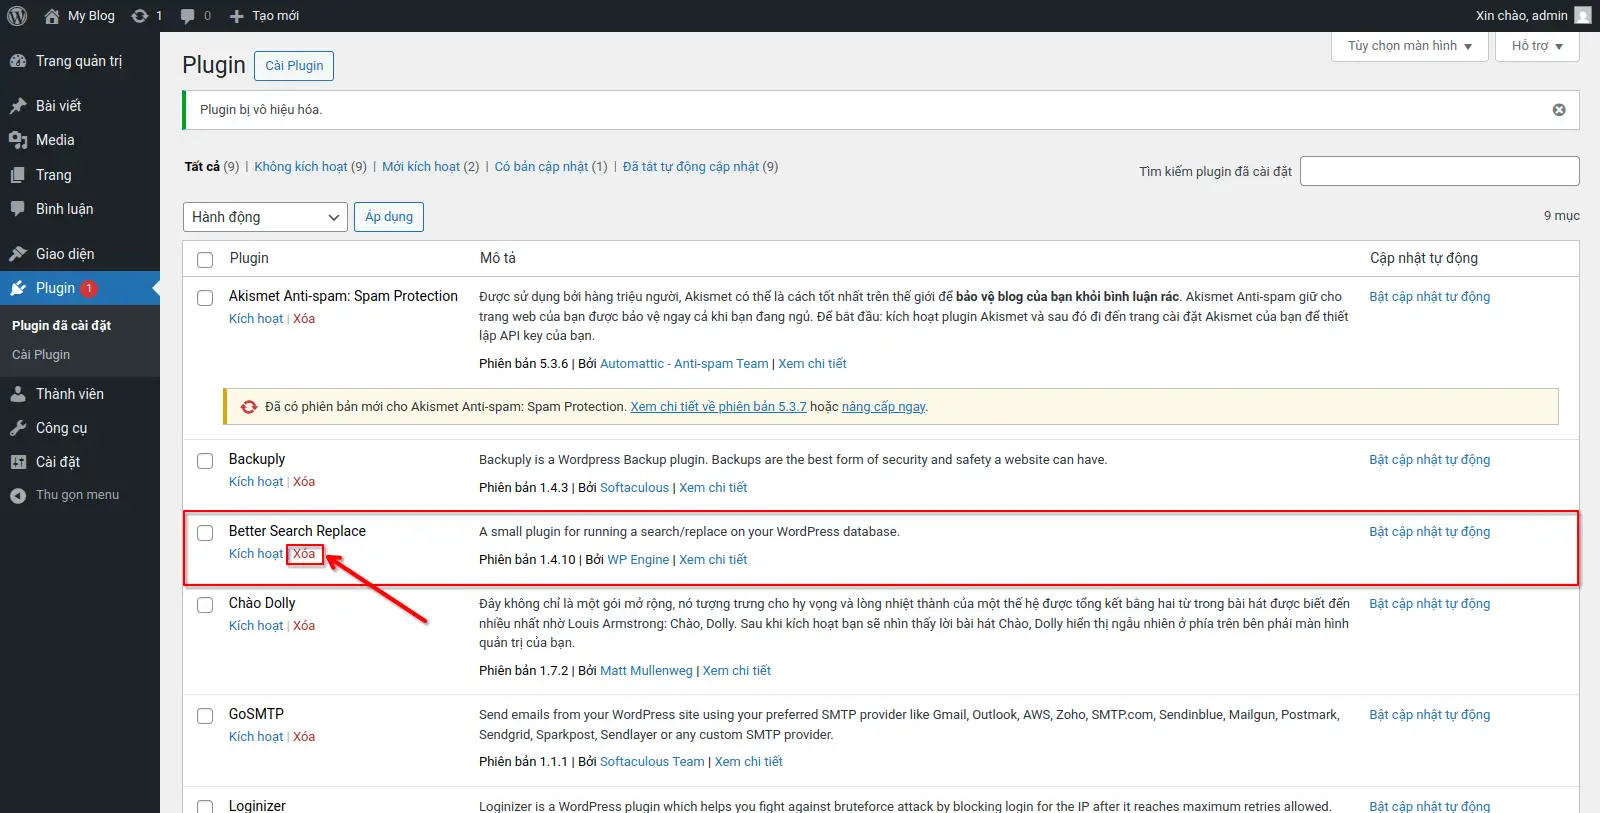Dismiss the plugin deactivated notice
1600x813 pixels.
(1559, 110)
